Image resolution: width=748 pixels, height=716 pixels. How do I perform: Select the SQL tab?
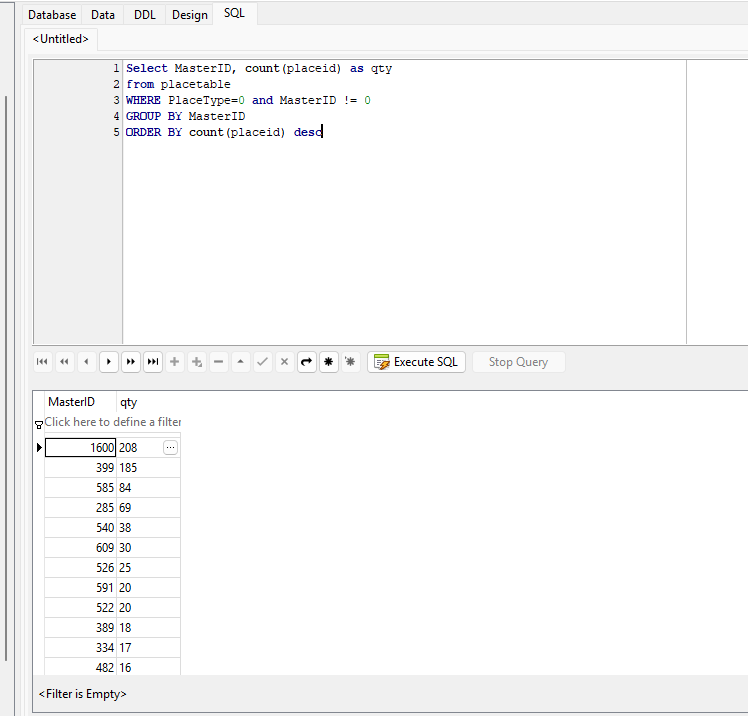[x=234, y=13]
